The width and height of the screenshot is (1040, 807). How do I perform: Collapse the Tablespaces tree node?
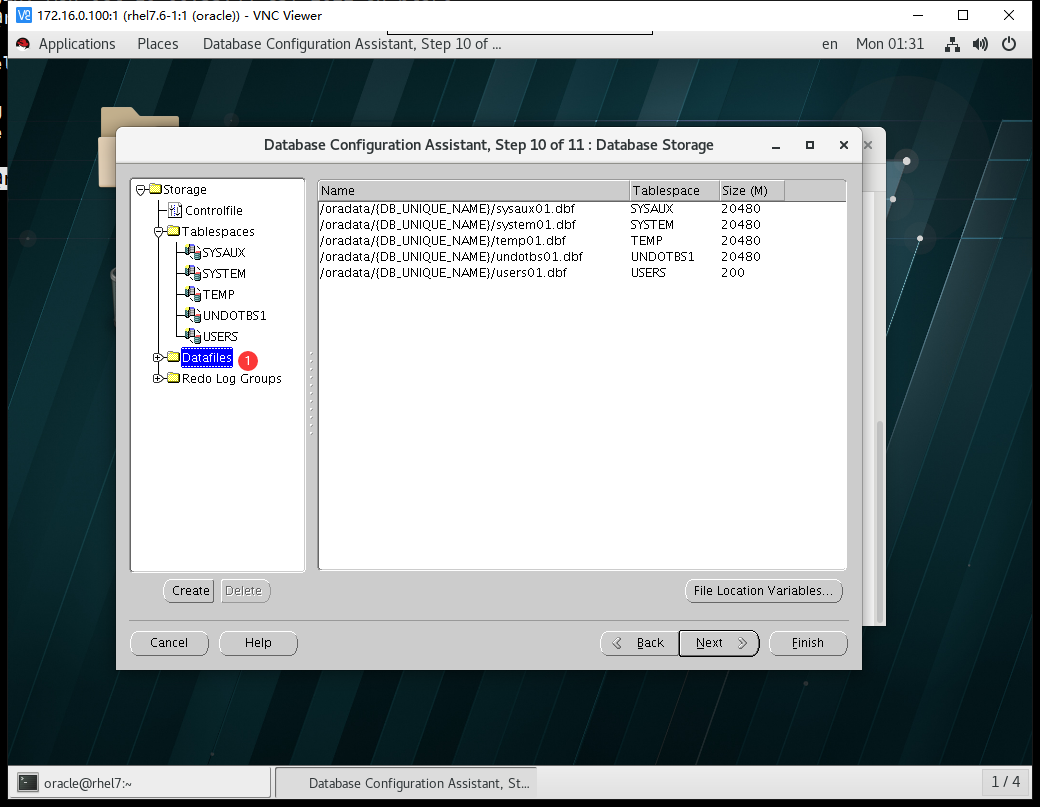pyautogui.click(x=159, y=232)
